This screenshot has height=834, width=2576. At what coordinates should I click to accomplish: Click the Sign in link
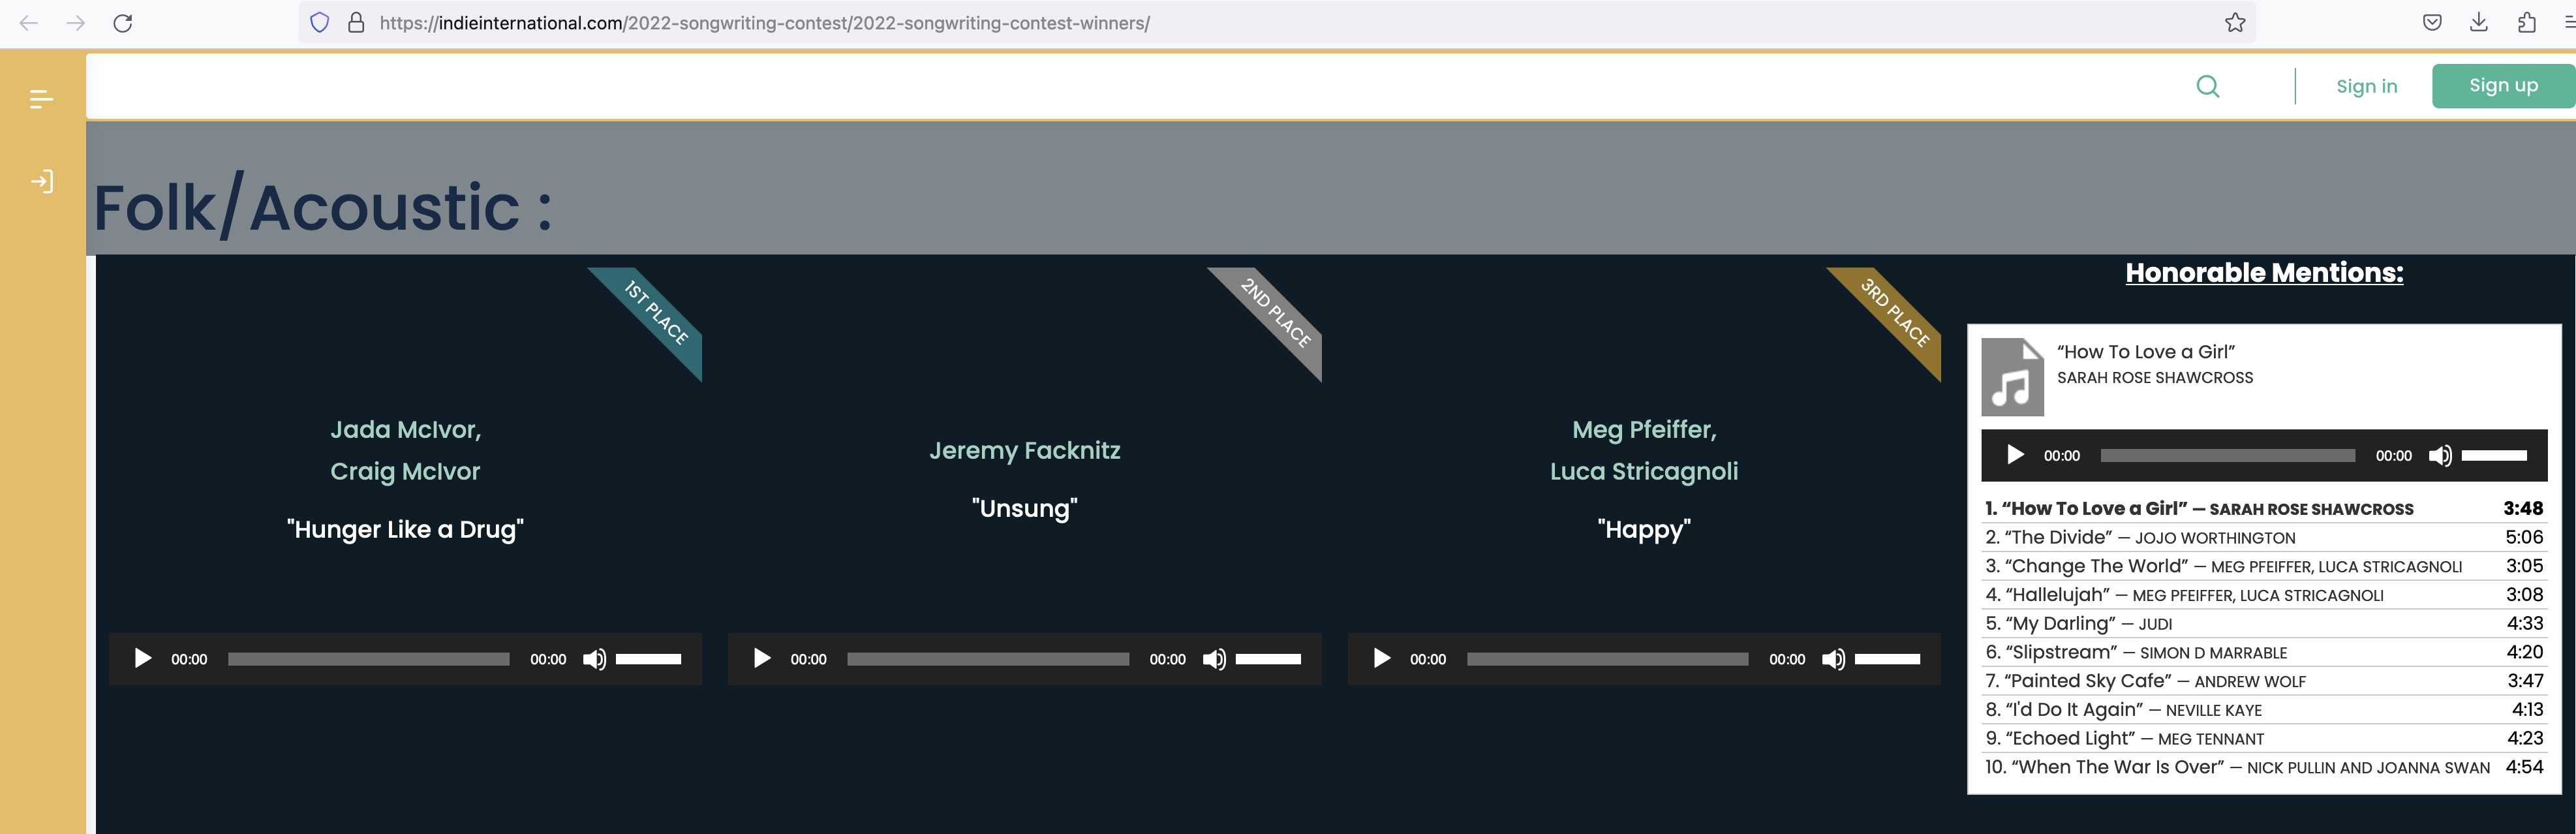(x=2366, y=87)
